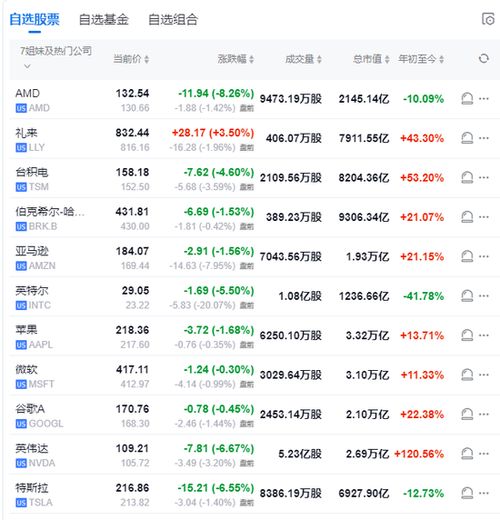
Task: Open 亚马逊 stock page
Action: (x=32, y=251)
